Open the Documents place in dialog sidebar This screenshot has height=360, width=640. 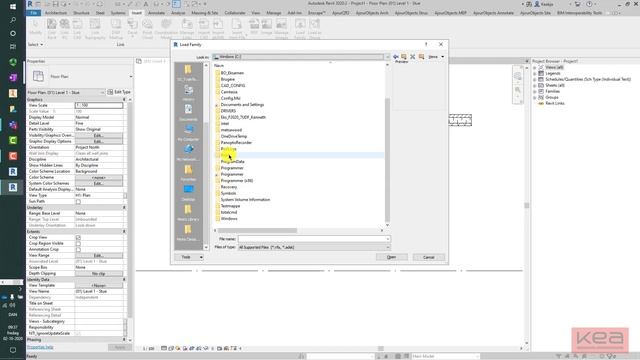click(x=188, y=112)
